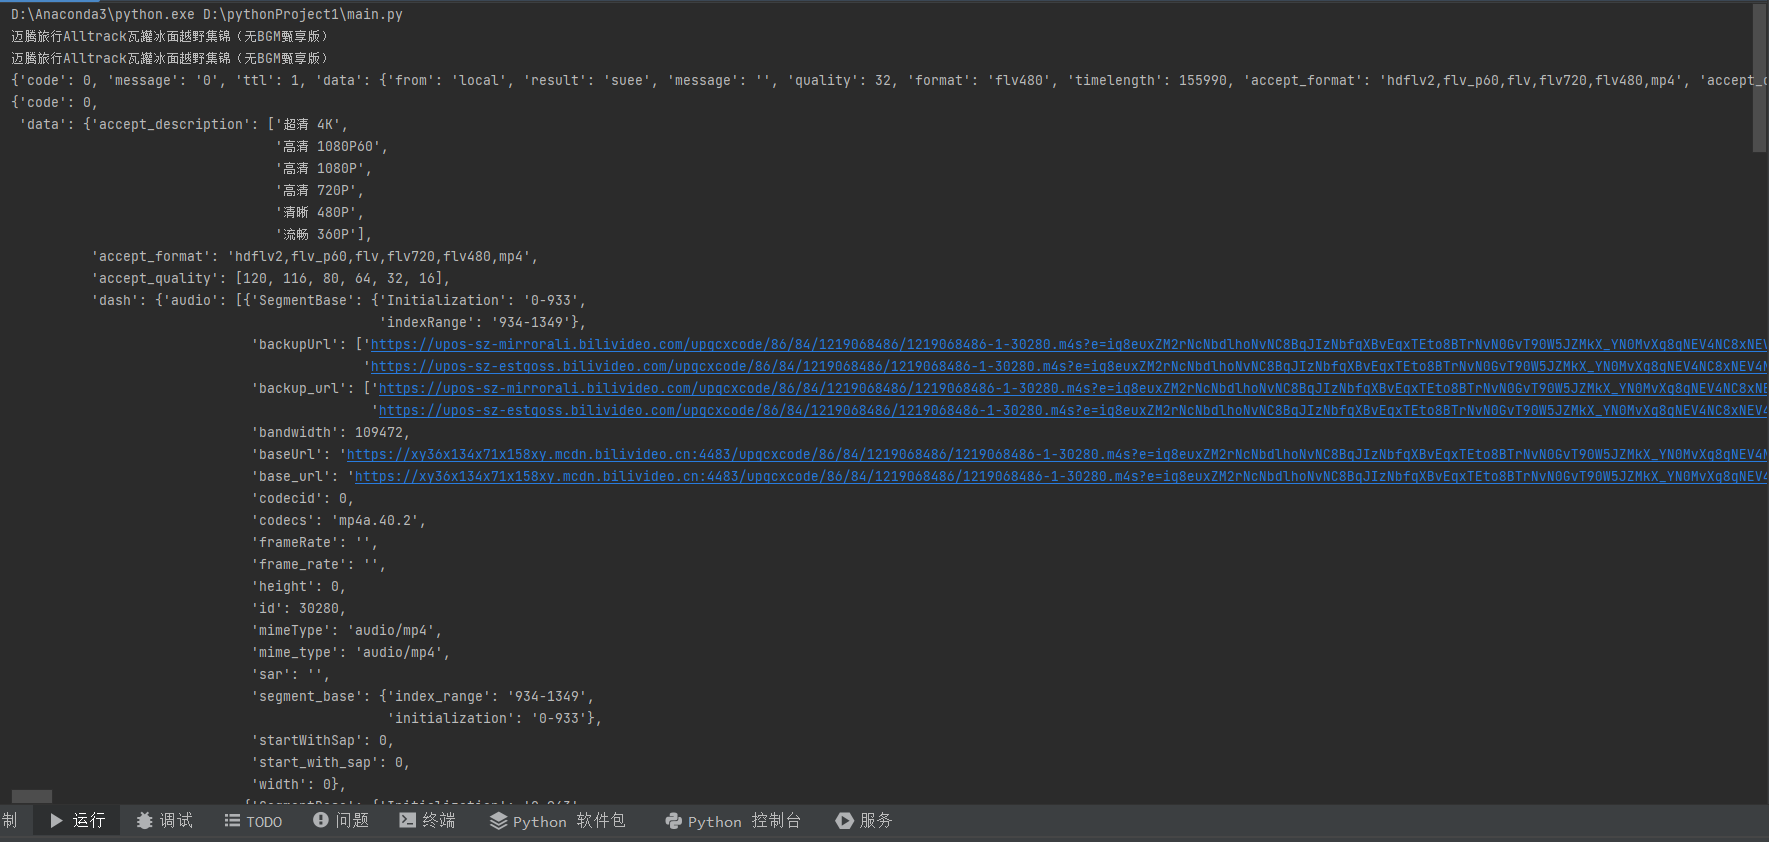
Task: Open the Python 控制台 (Console) tab
Action: pos(733,821)
